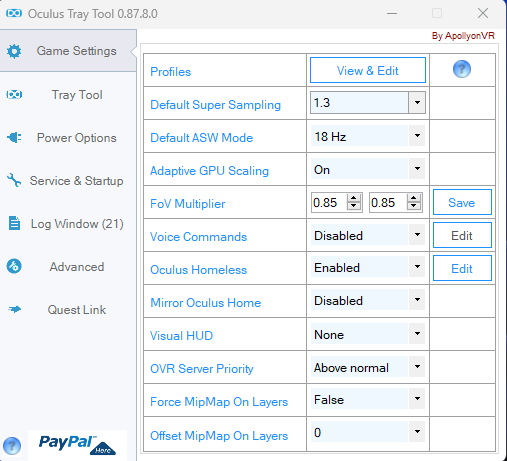Click the plug icon for Power Options

(x=14, y=137)
